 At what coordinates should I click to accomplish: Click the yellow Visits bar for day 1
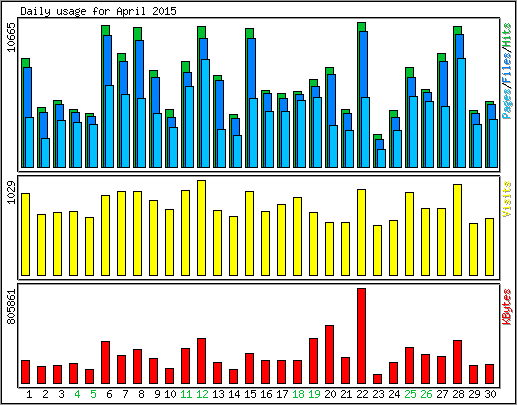(25, 234)
